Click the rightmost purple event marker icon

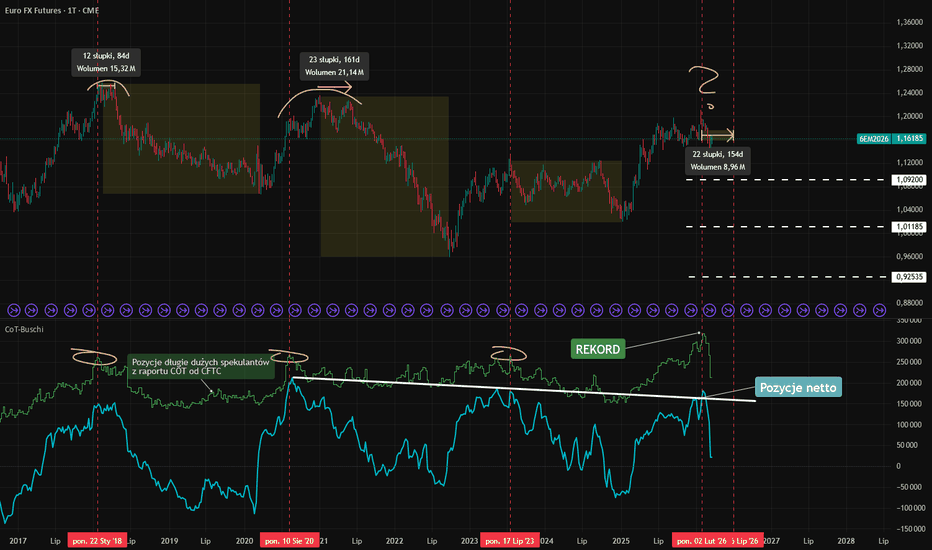[879, 310]
